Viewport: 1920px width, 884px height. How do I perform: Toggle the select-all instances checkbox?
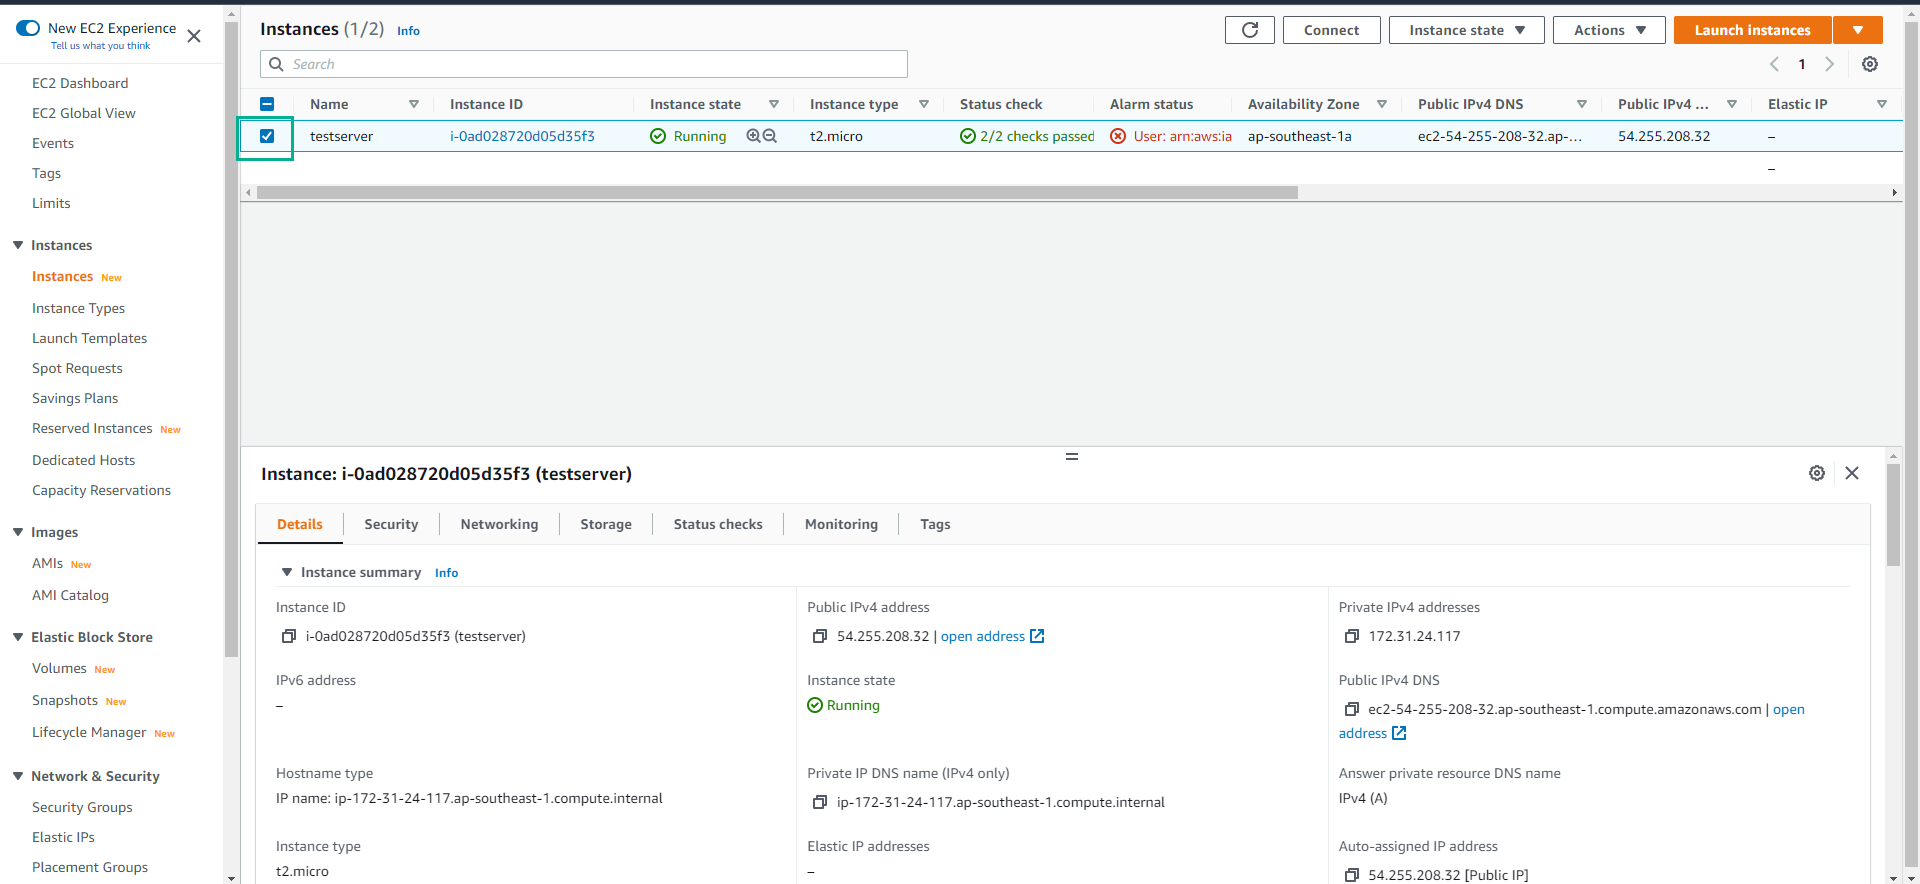pyautogui.click(x=267, y=104)
